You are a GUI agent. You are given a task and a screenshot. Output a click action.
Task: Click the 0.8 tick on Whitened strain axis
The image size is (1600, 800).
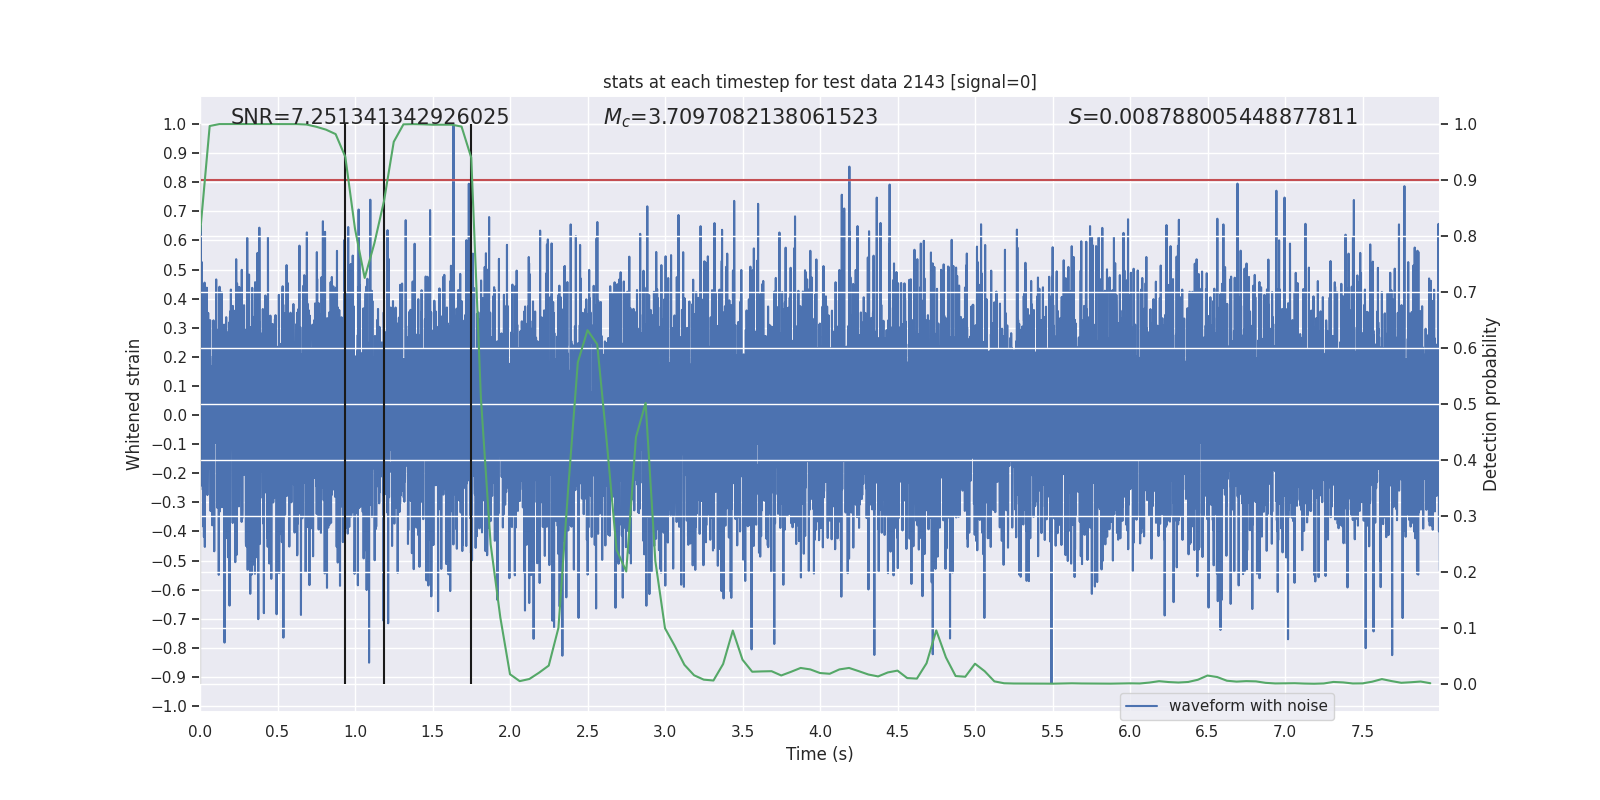pyautogui.click(x=175, y=183)
